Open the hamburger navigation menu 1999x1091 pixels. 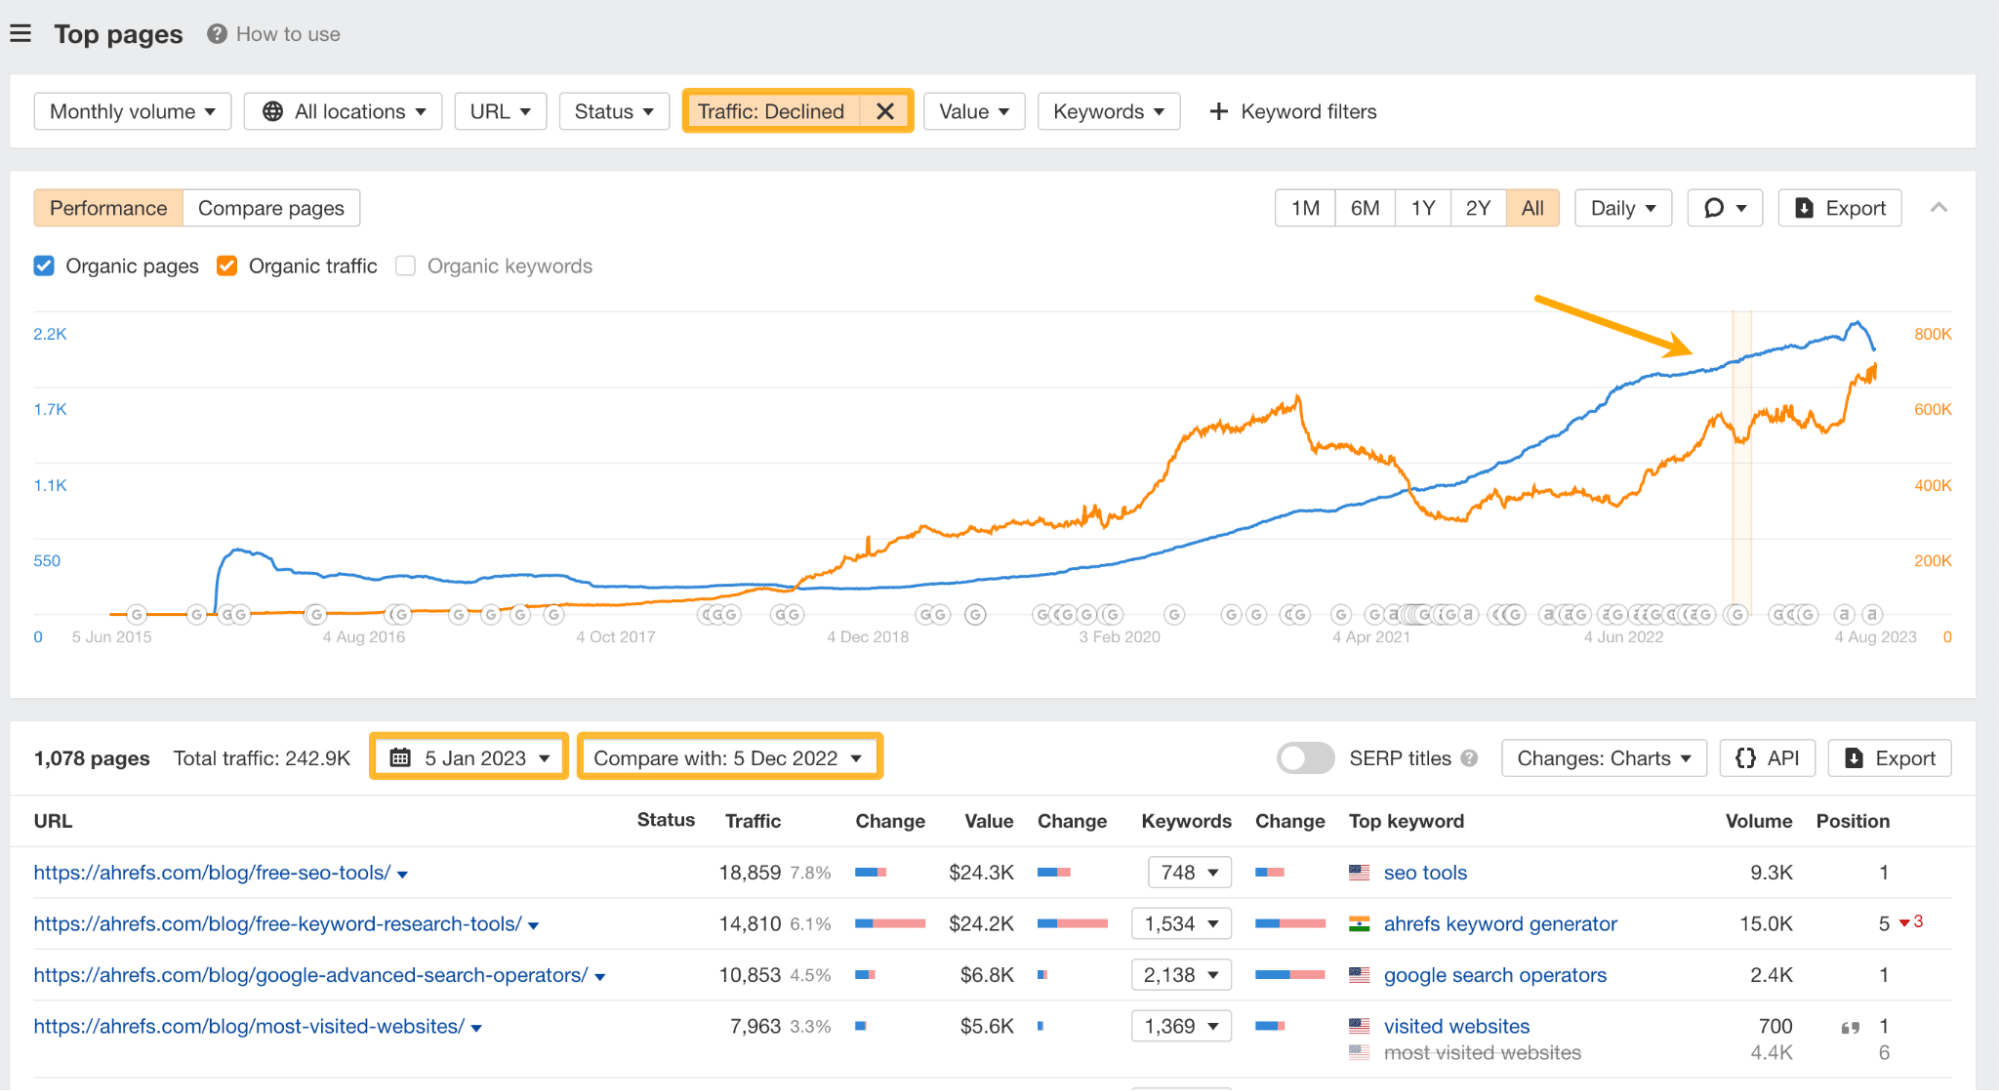21,33
